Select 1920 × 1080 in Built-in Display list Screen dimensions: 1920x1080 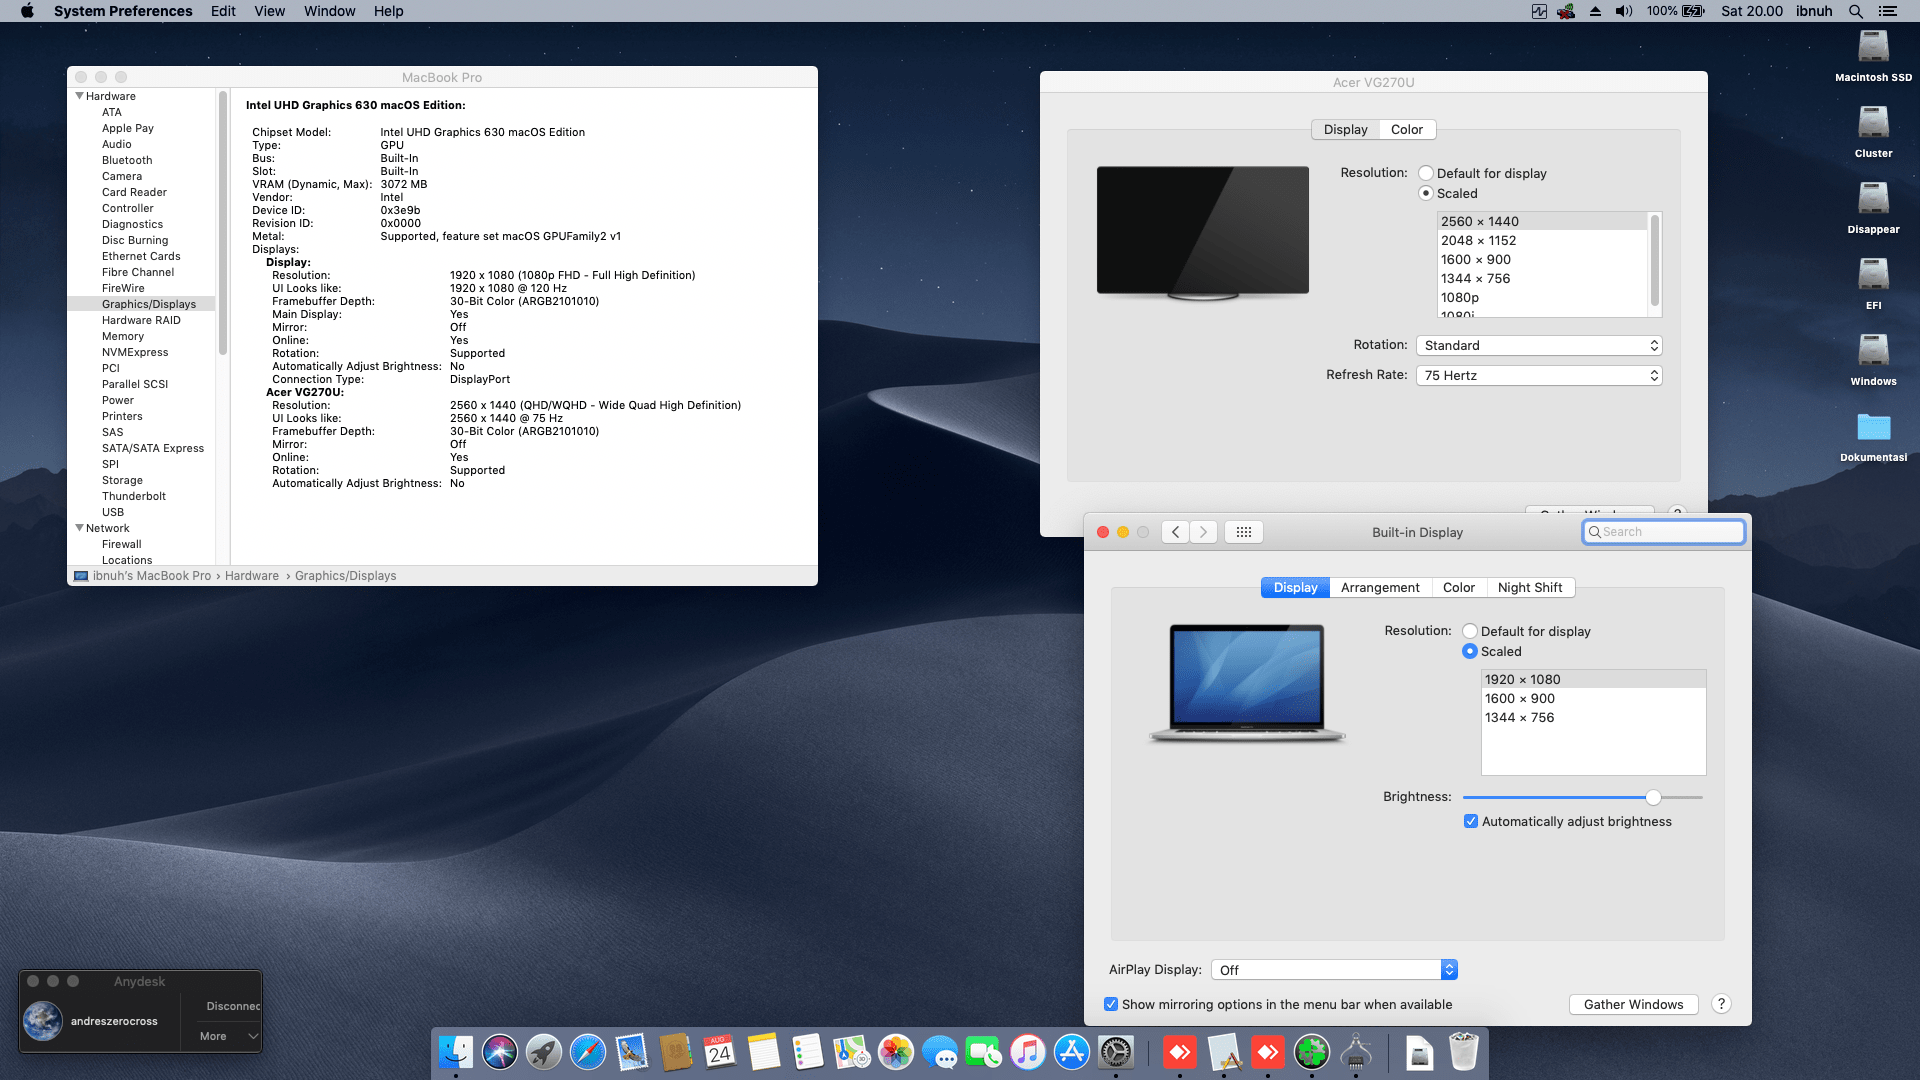[x=1593, y=679]
